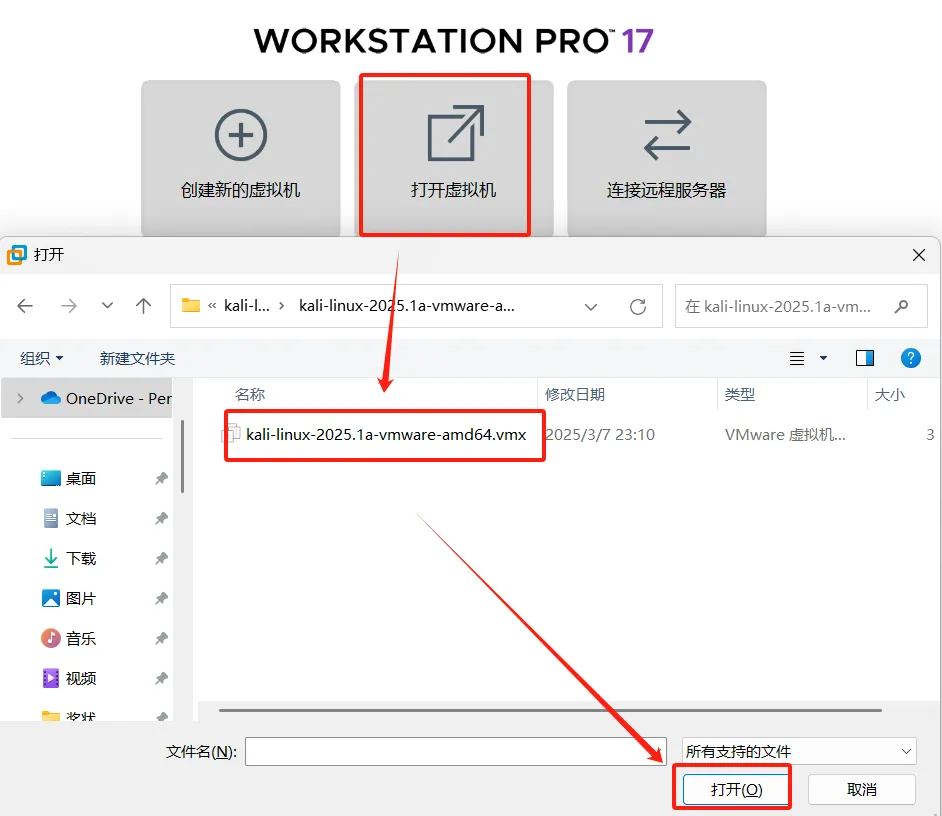The image size is (942, 816).
Task: Open the 组织 menu
Action: 41,359
